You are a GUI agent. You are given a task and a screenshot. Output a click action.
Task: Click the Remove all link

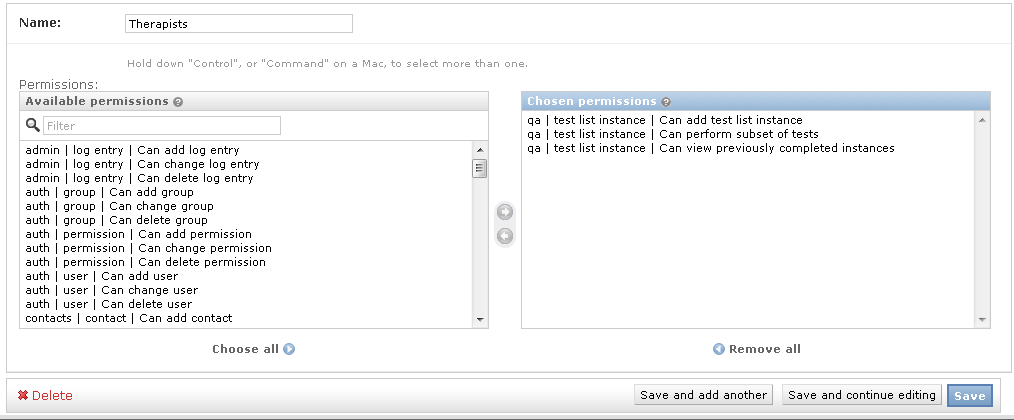click(x=757, y=349)
